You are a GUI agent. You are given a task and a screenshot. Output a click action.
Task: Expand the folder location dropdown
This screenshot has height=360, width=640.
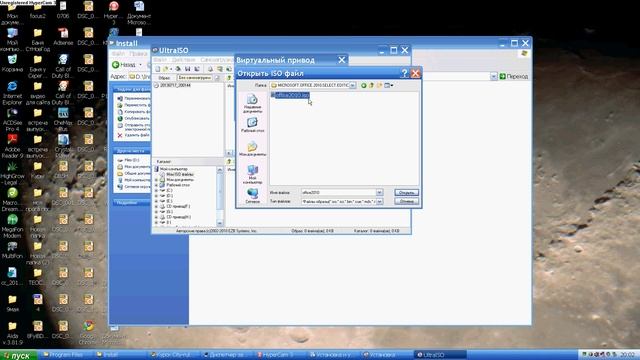click(352, 85)
